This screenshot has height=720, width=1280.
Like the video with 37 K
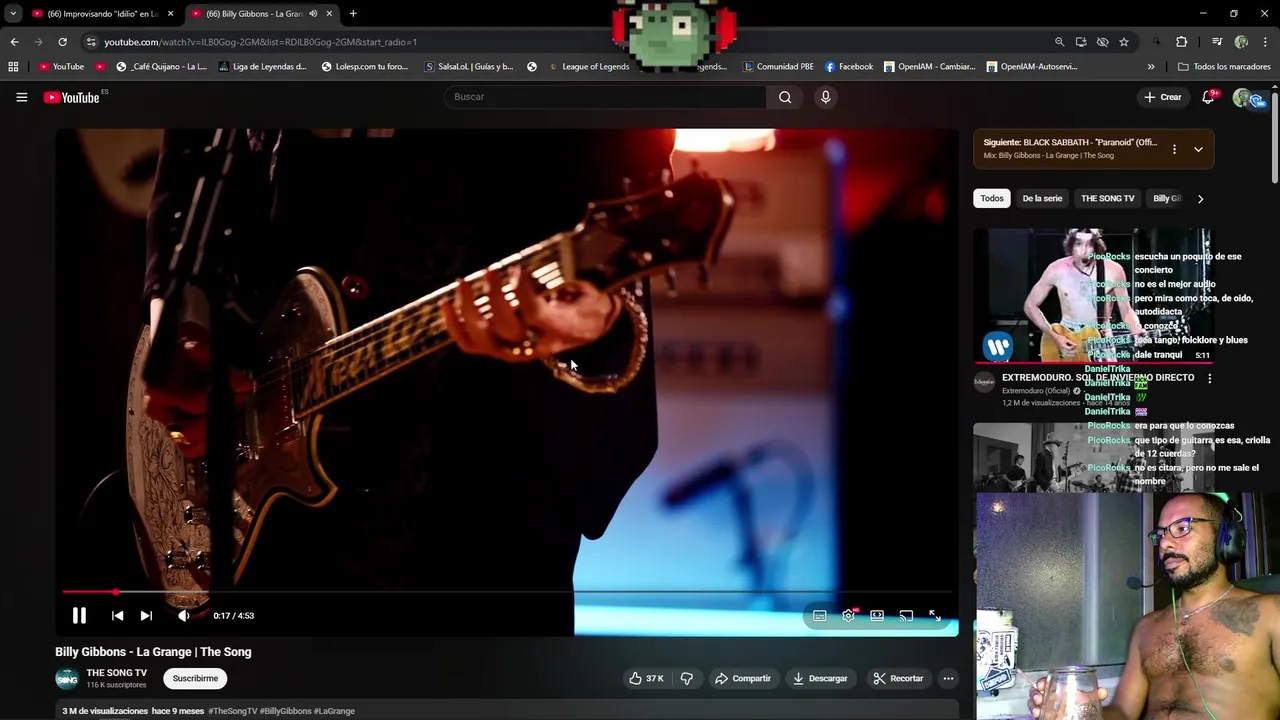[646, 678]
